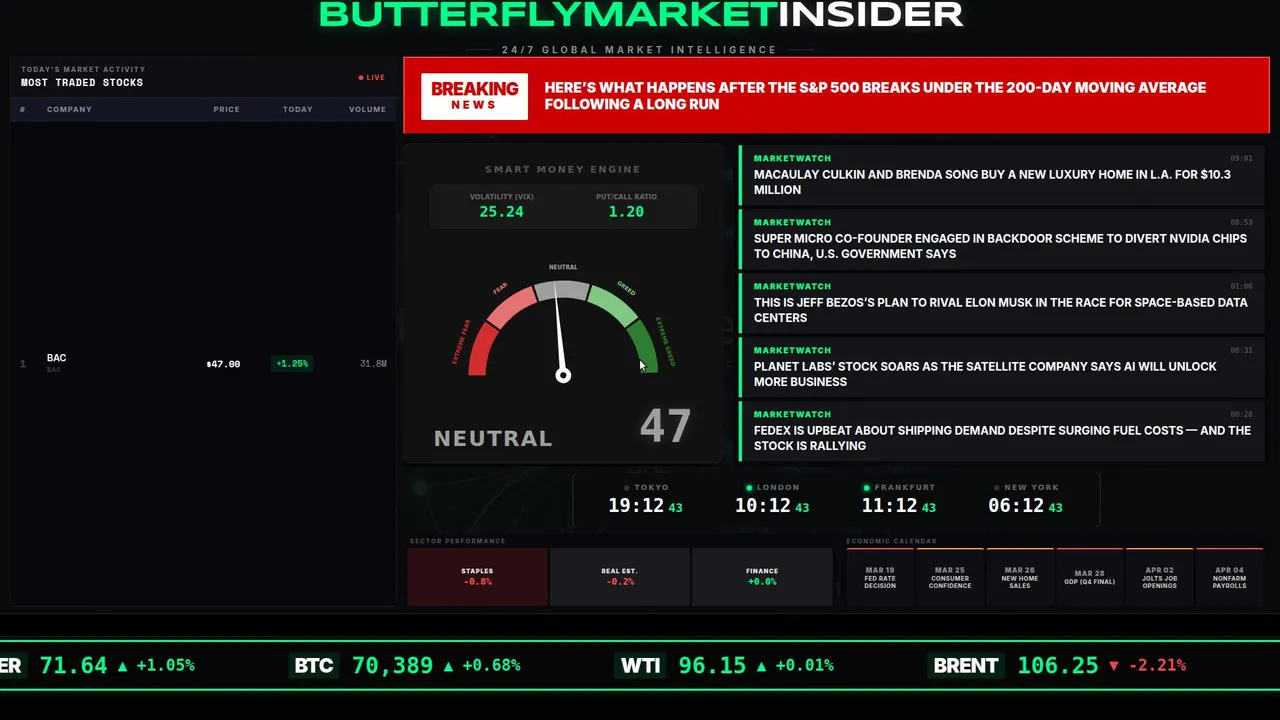Click the red down arrow beside BRENT price
The width and height of the screenshot is (1280, 720).
click(1114, 666)
